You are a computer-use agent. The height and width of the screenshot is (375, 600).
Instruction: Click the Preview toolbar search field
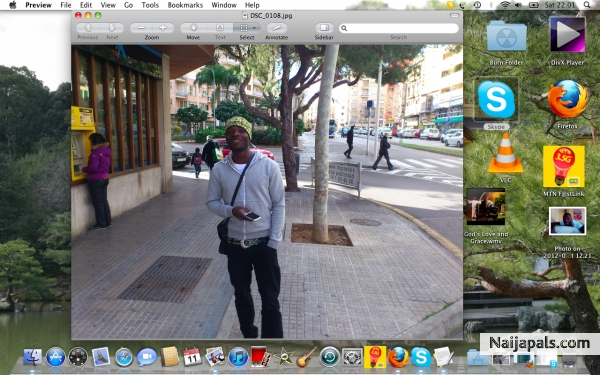(399, 28)
